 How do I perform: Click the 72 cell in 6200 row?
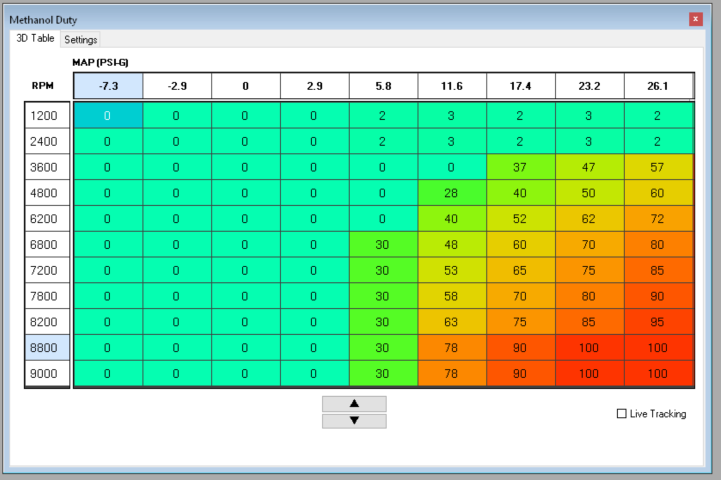(x=658, y=218)
